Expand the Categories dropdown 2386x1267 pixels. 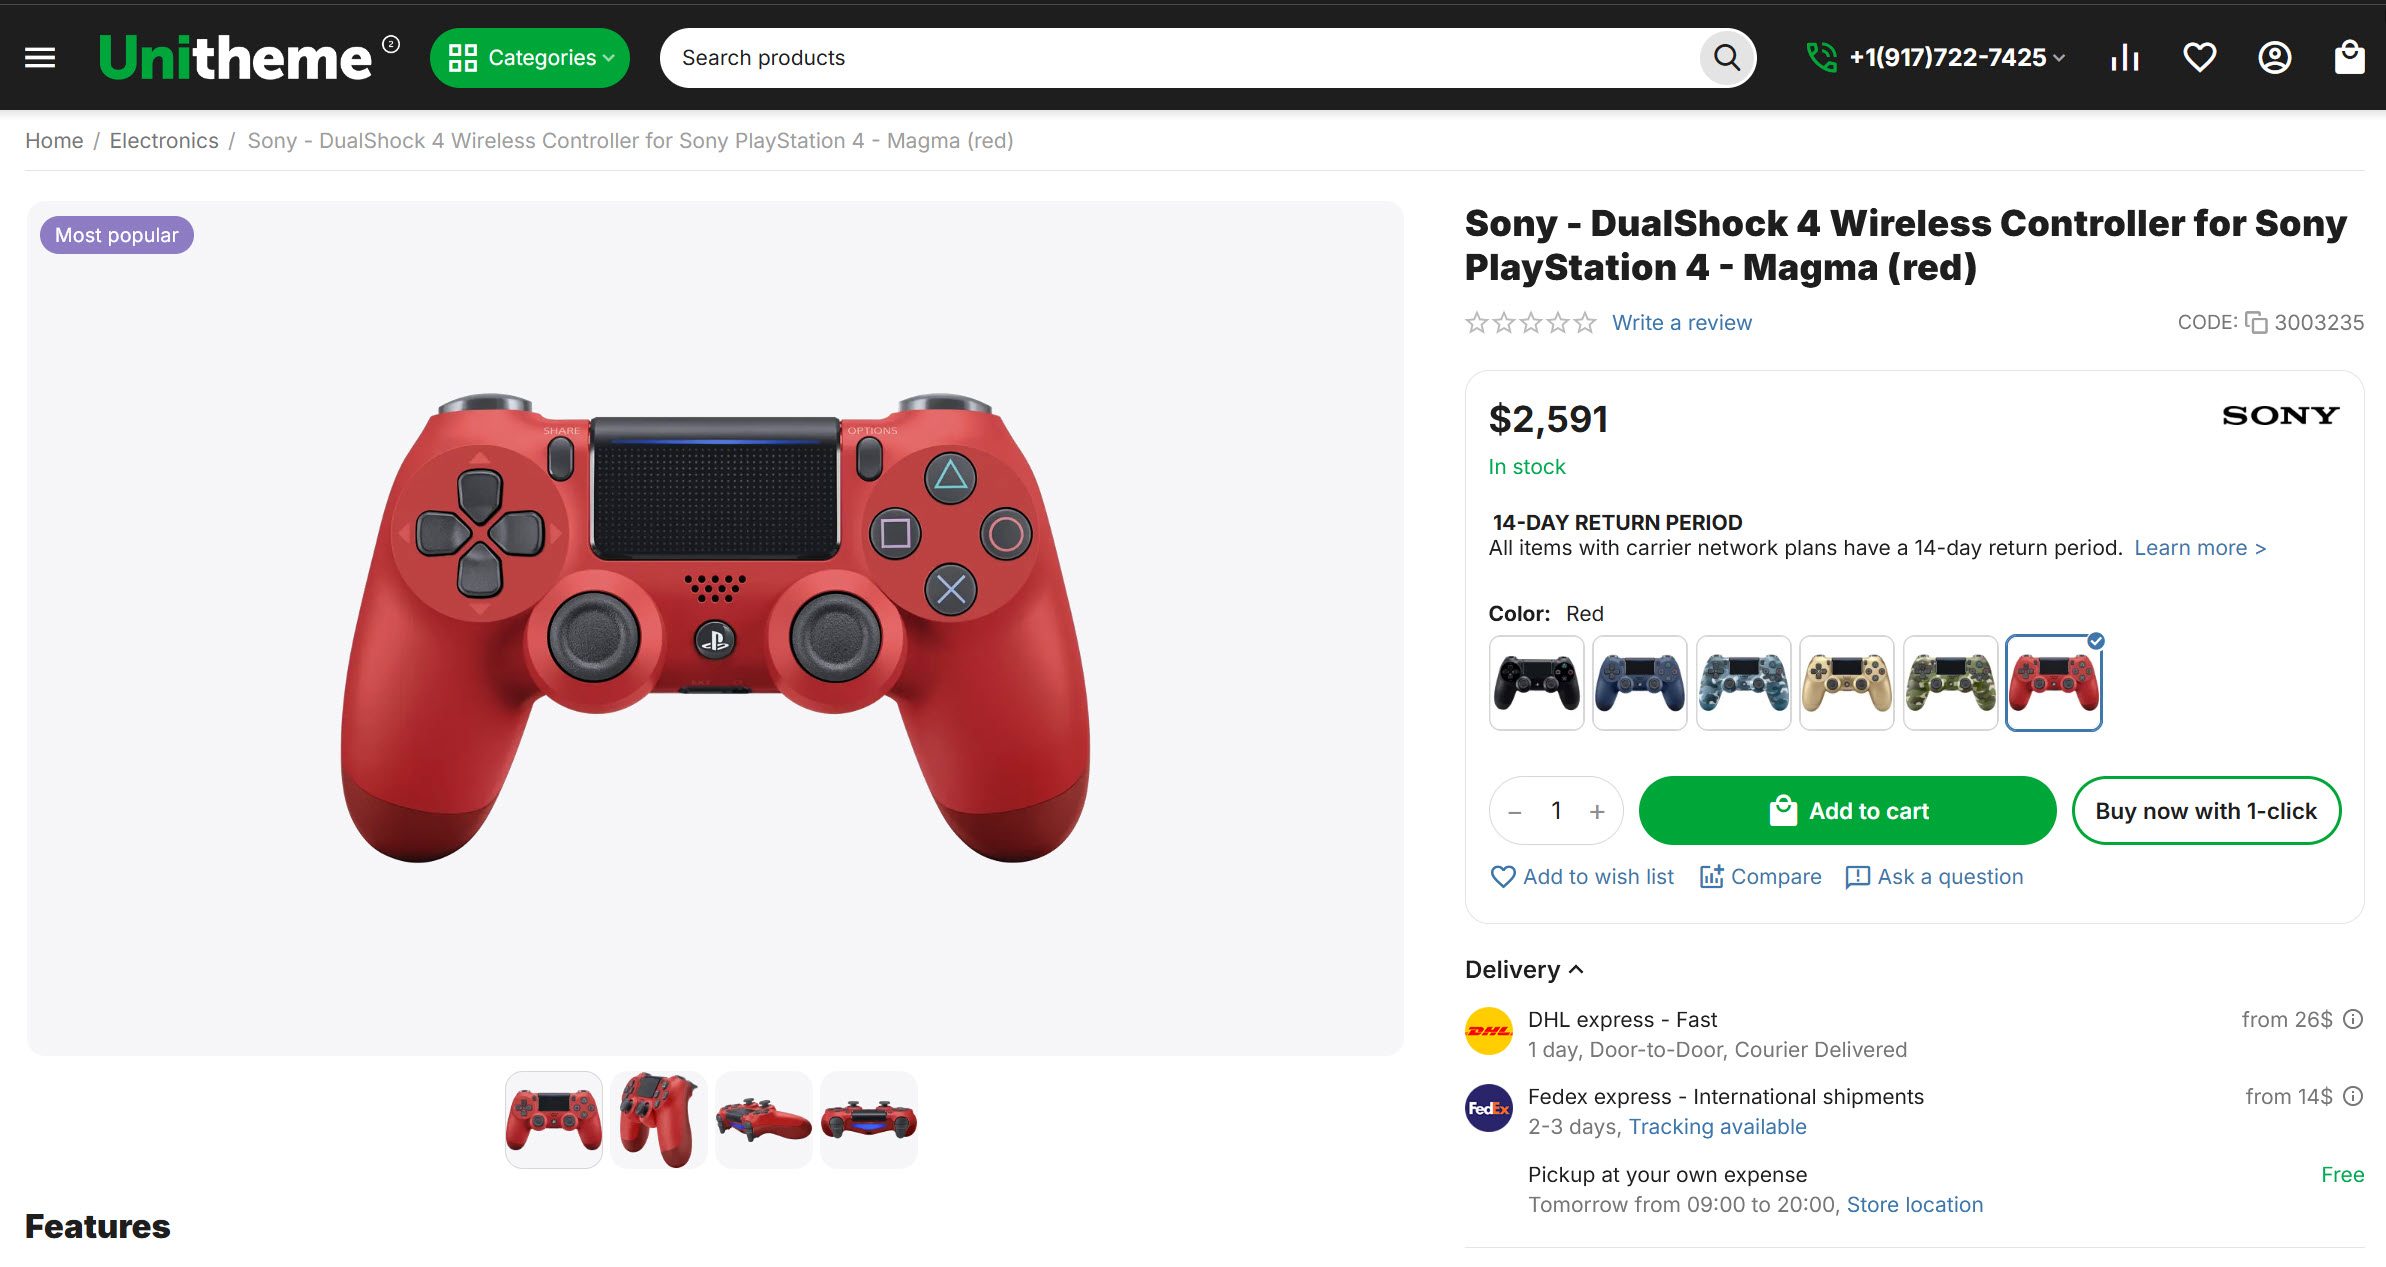point(530,58)
